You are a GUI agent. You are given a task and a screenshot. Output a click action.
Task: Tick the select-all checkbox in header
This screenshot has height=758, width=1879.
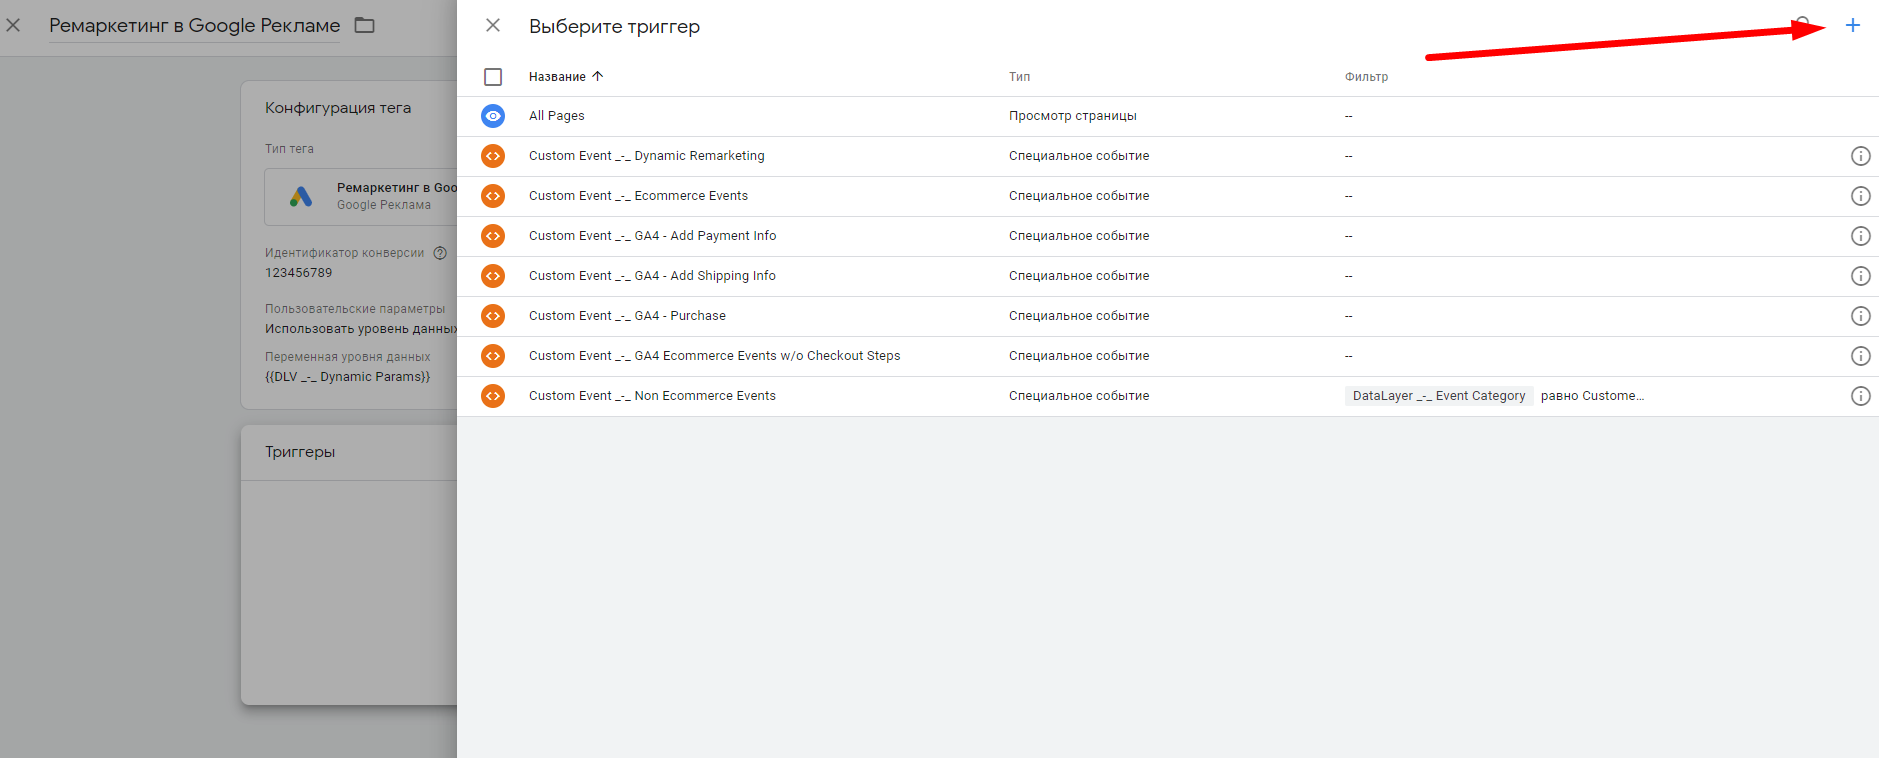[493, 77]
